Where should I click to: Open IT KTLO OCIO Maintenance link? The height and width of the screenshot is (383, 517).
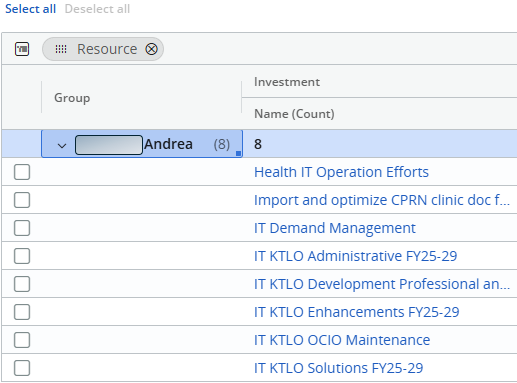click(342, 340)
